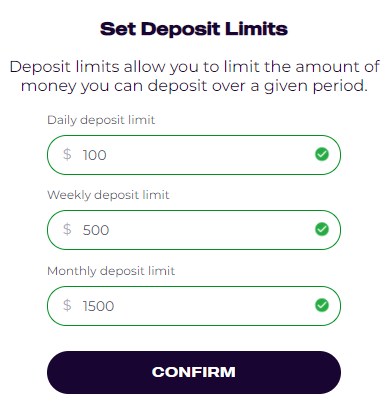This screenshot has height=398, width=391.
Task: Confirm the deposit limits
Action: pos(194,372)
